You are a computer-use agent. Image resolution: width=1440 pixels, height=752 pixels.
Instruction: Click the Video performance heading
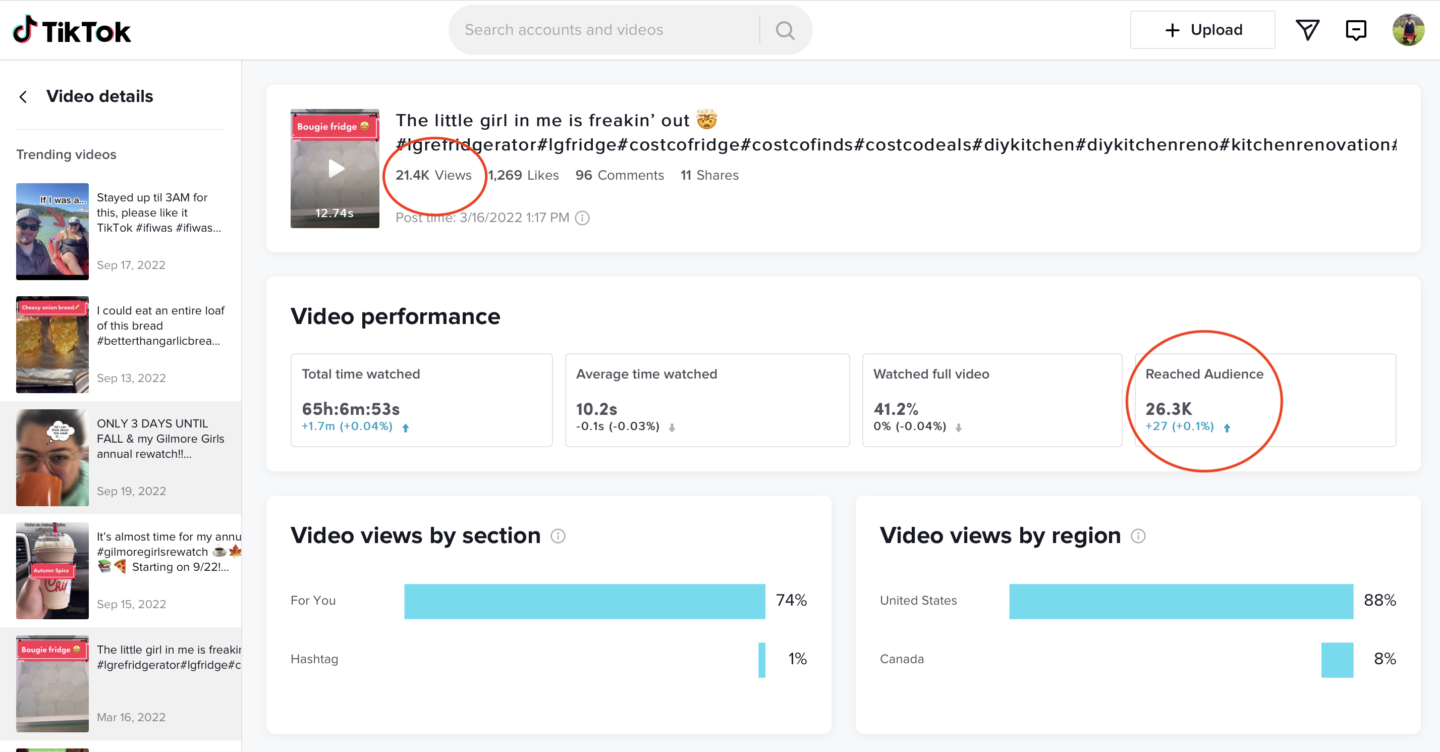[395, 316]
